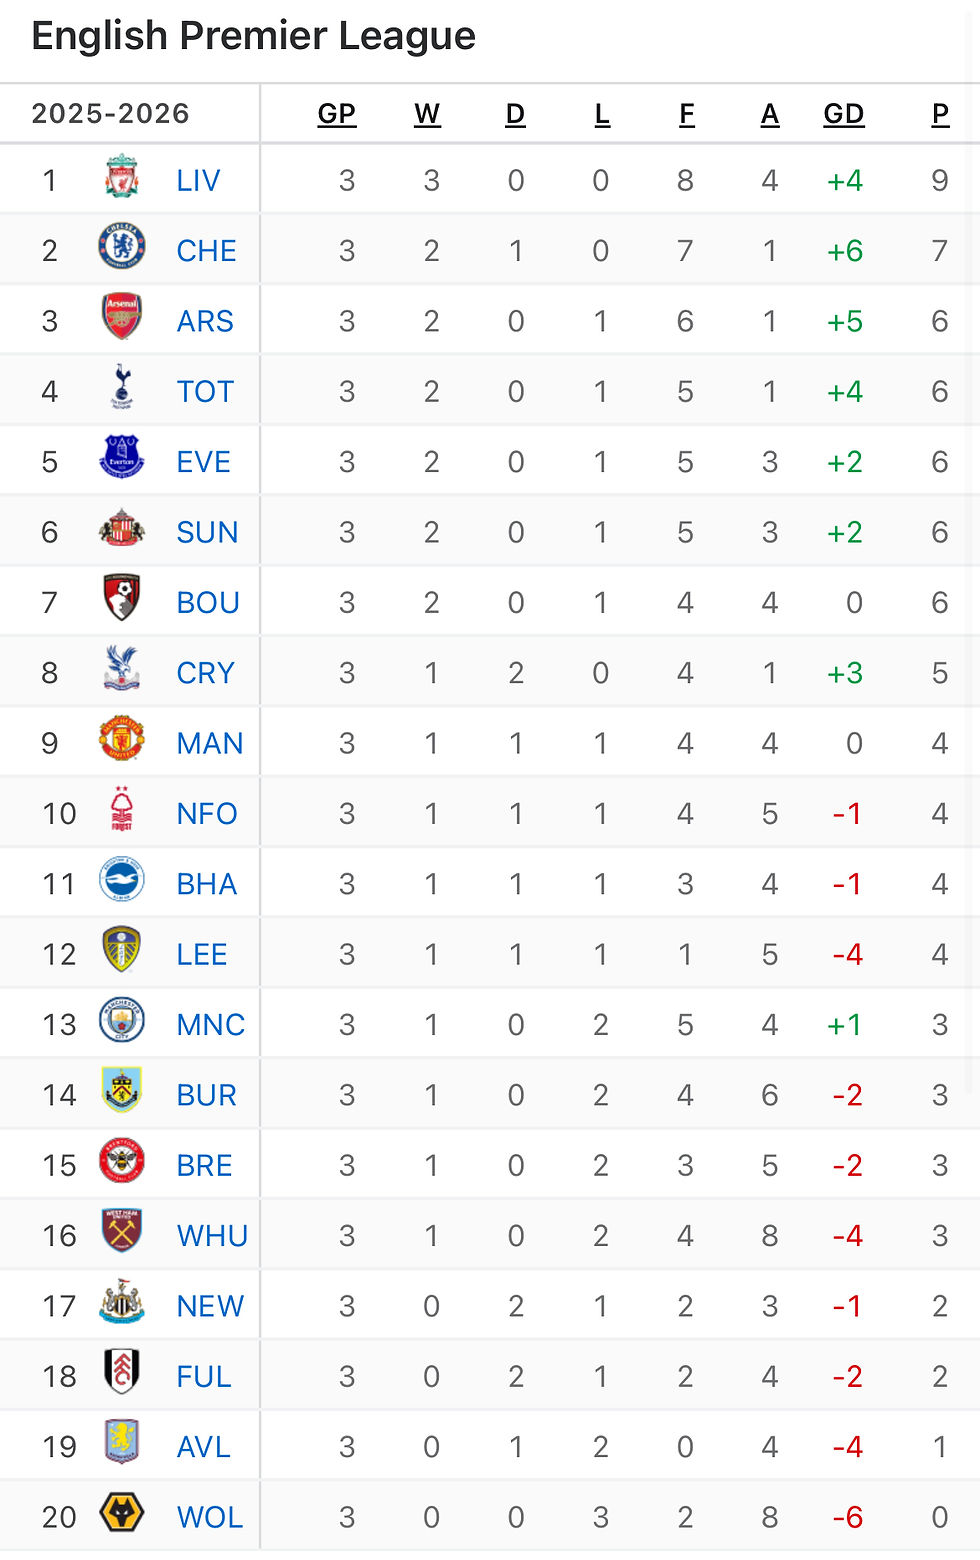Click the Crystal Palace eagle crest
This screenshot has height=1560, width=980.
coord(122,671)
